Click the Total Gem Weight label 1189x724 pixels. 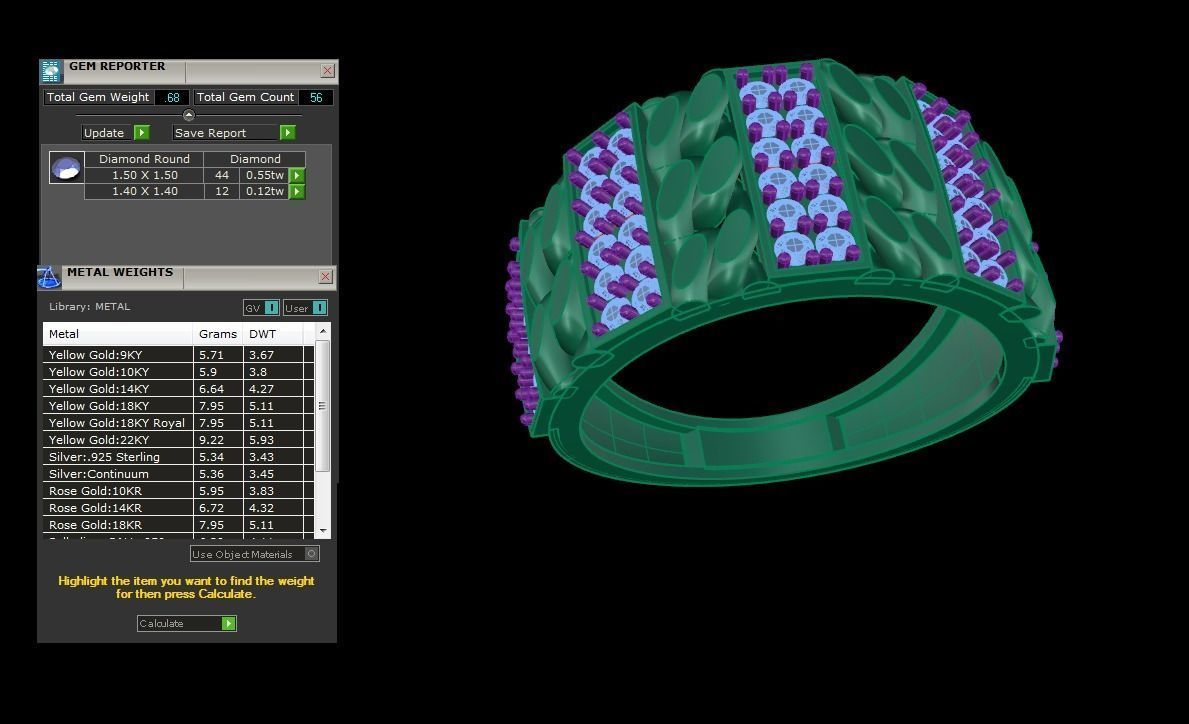pos(98,97)
